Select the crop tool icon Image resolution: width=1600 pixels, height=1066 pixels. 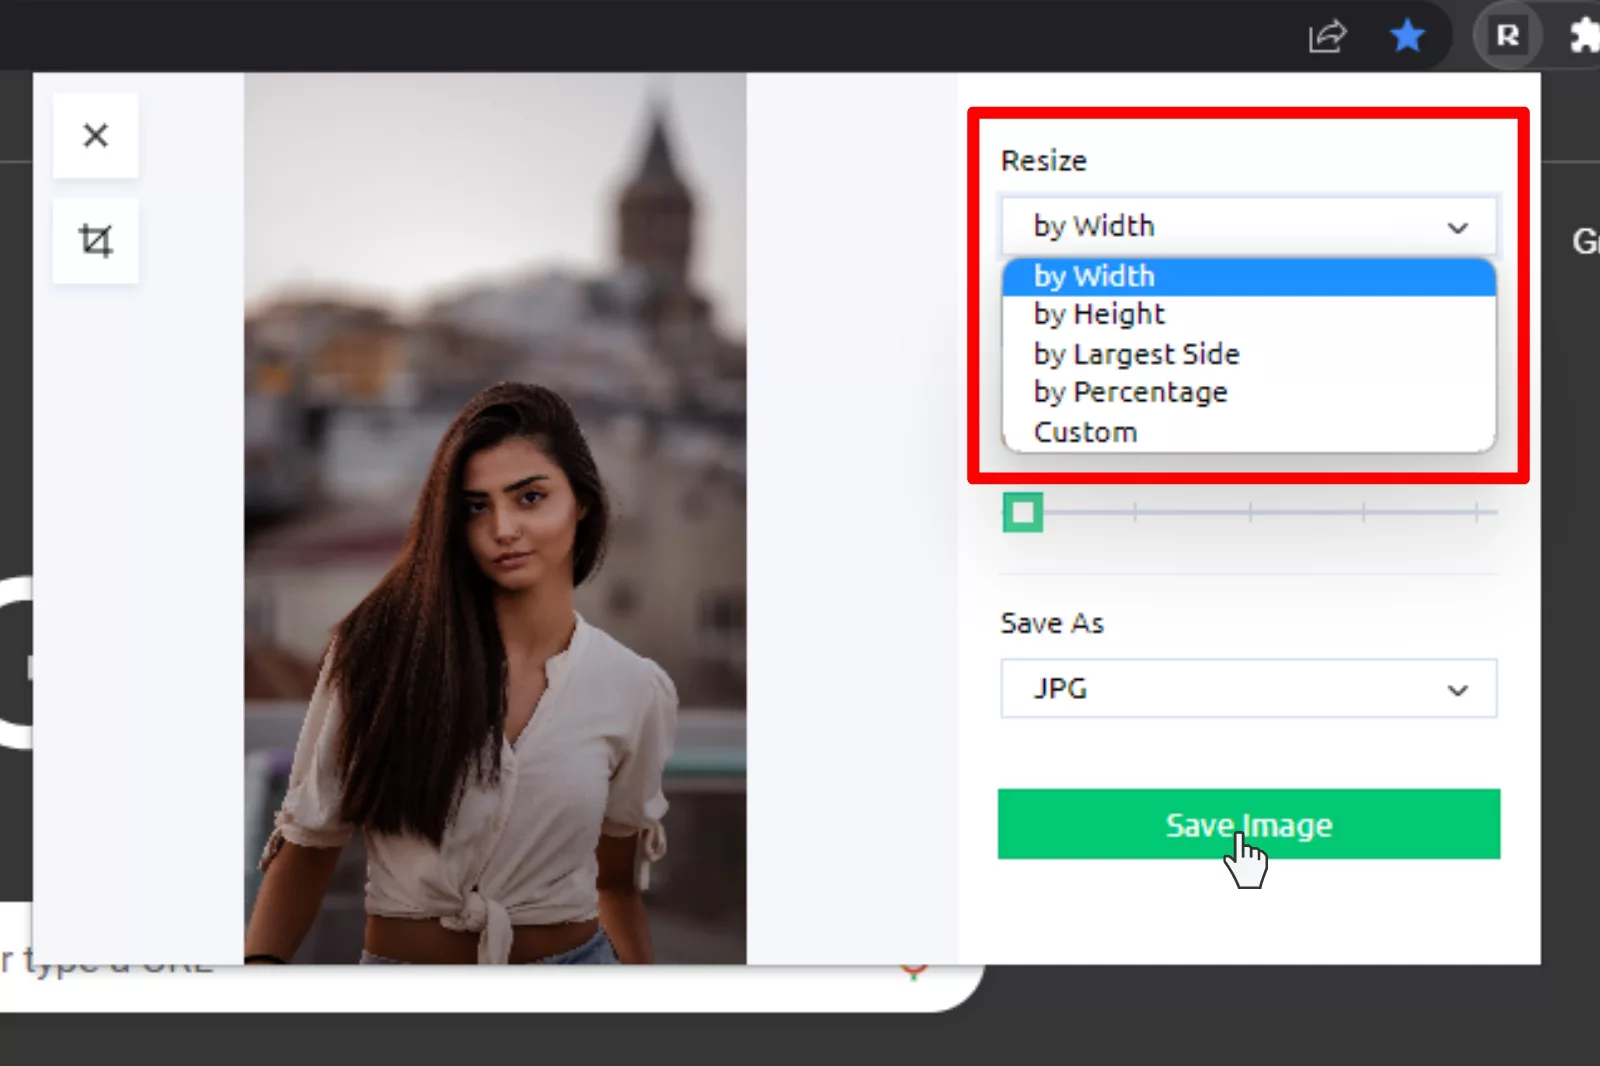[x=95, y=241]
